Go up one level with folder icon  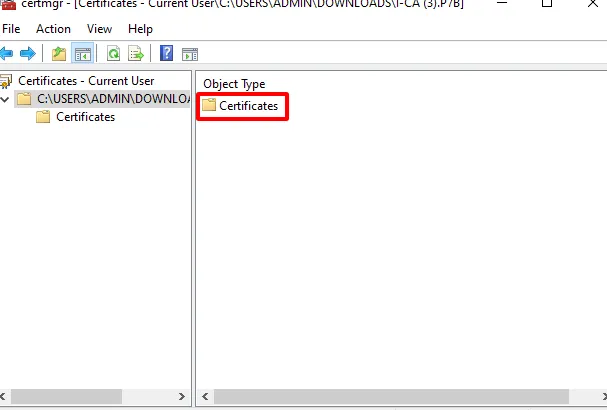click(59, 53)
